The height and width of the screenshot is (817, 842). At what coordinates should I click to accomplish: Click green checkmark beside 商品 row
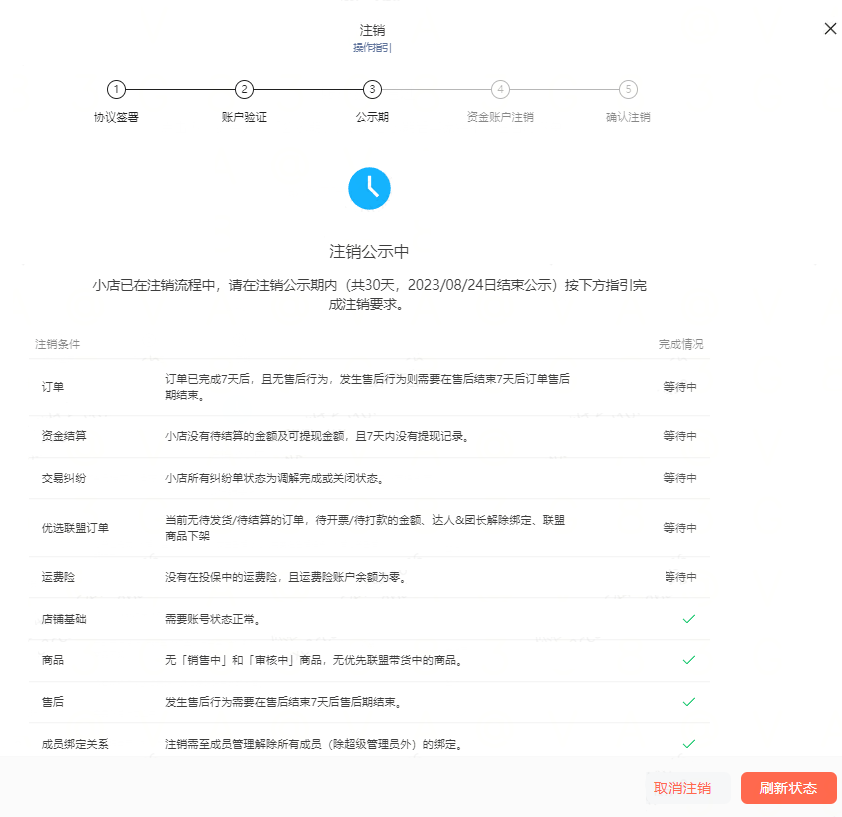(x=688, y=661)
